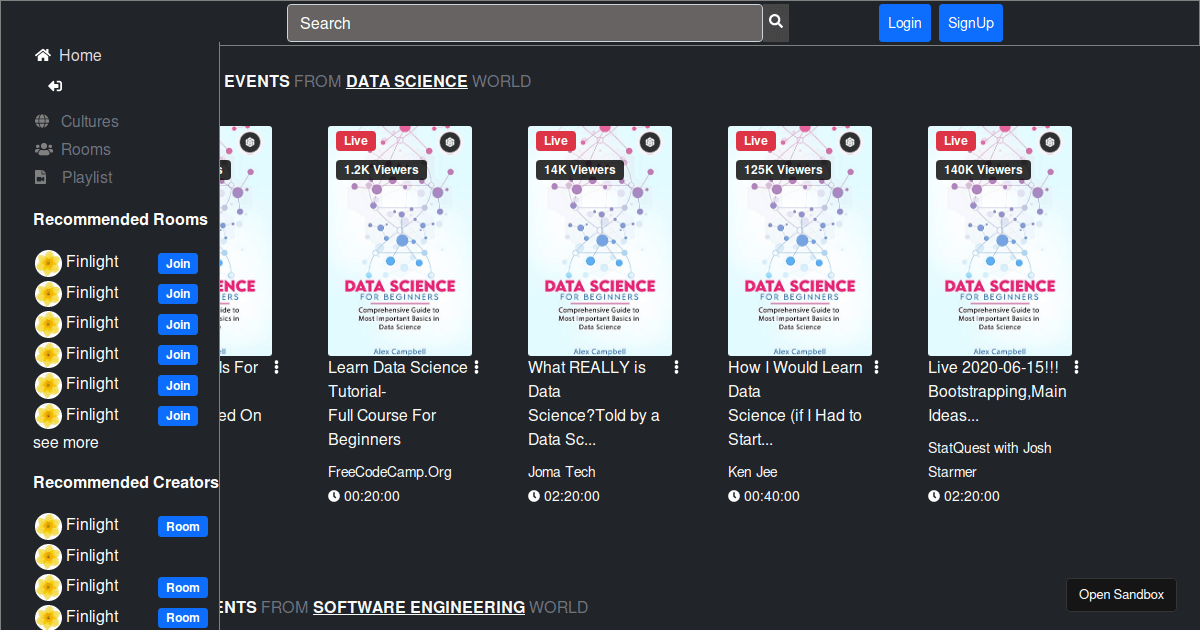This screenshot has width=1200, height=630.
Task: Click the Login button
Action: tap(904, 22)
